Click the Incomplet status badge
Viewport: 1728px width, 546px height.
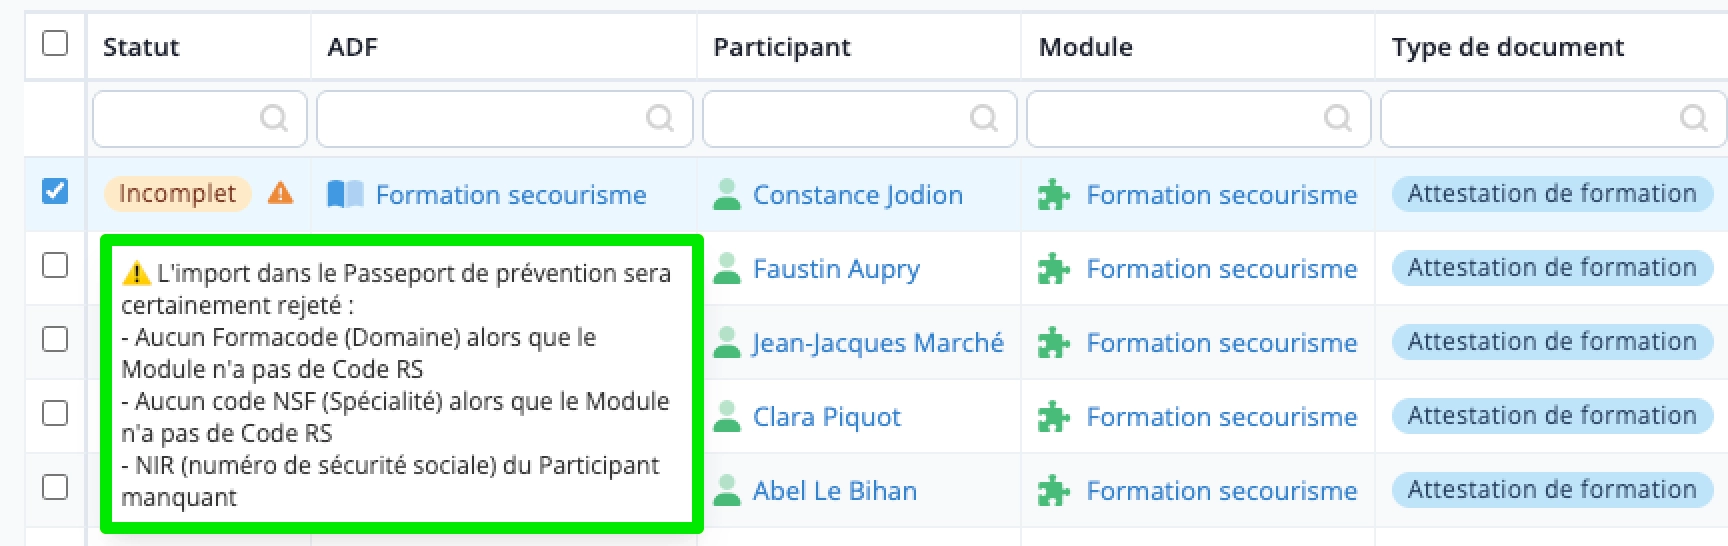(x=177, y=193)
